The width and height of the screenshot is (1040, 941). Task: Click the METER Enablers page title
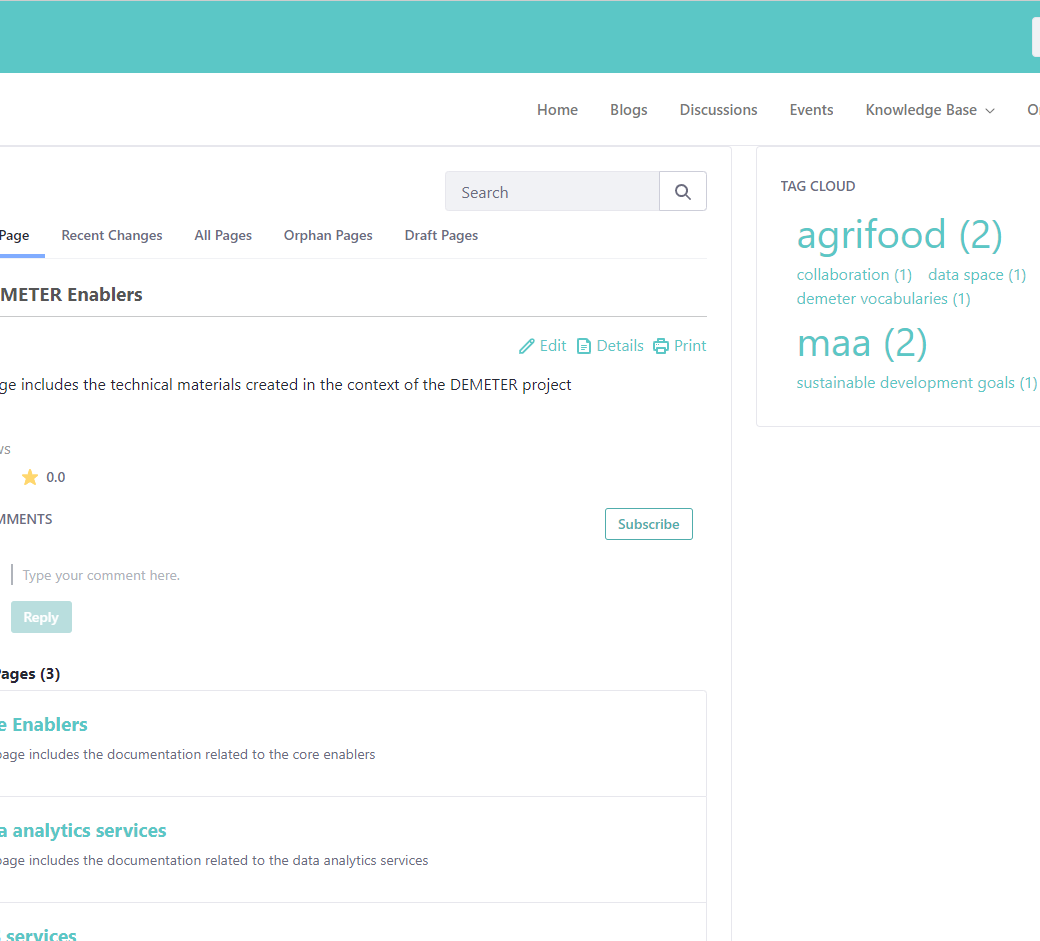tap(71, 294)
